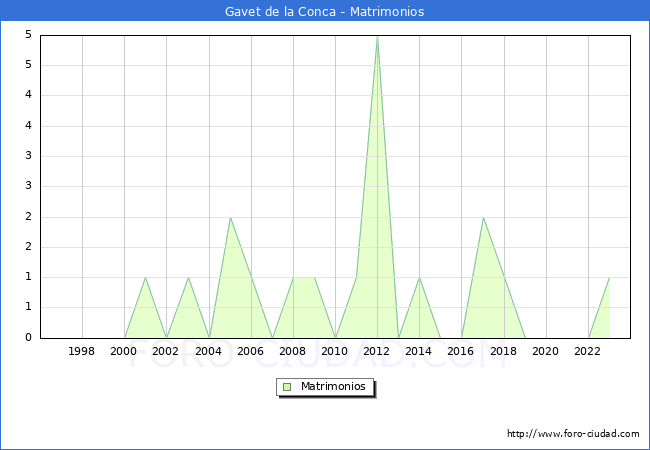Click the 2020 x-axis year label
650x450 pixels.
pos(546,351)
